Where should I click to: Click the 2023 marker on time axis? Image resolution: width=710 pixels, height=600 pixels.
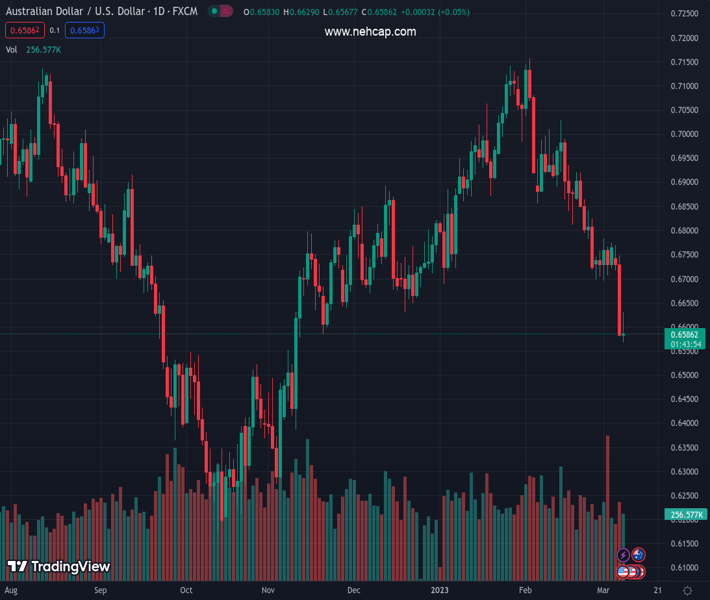440,591
